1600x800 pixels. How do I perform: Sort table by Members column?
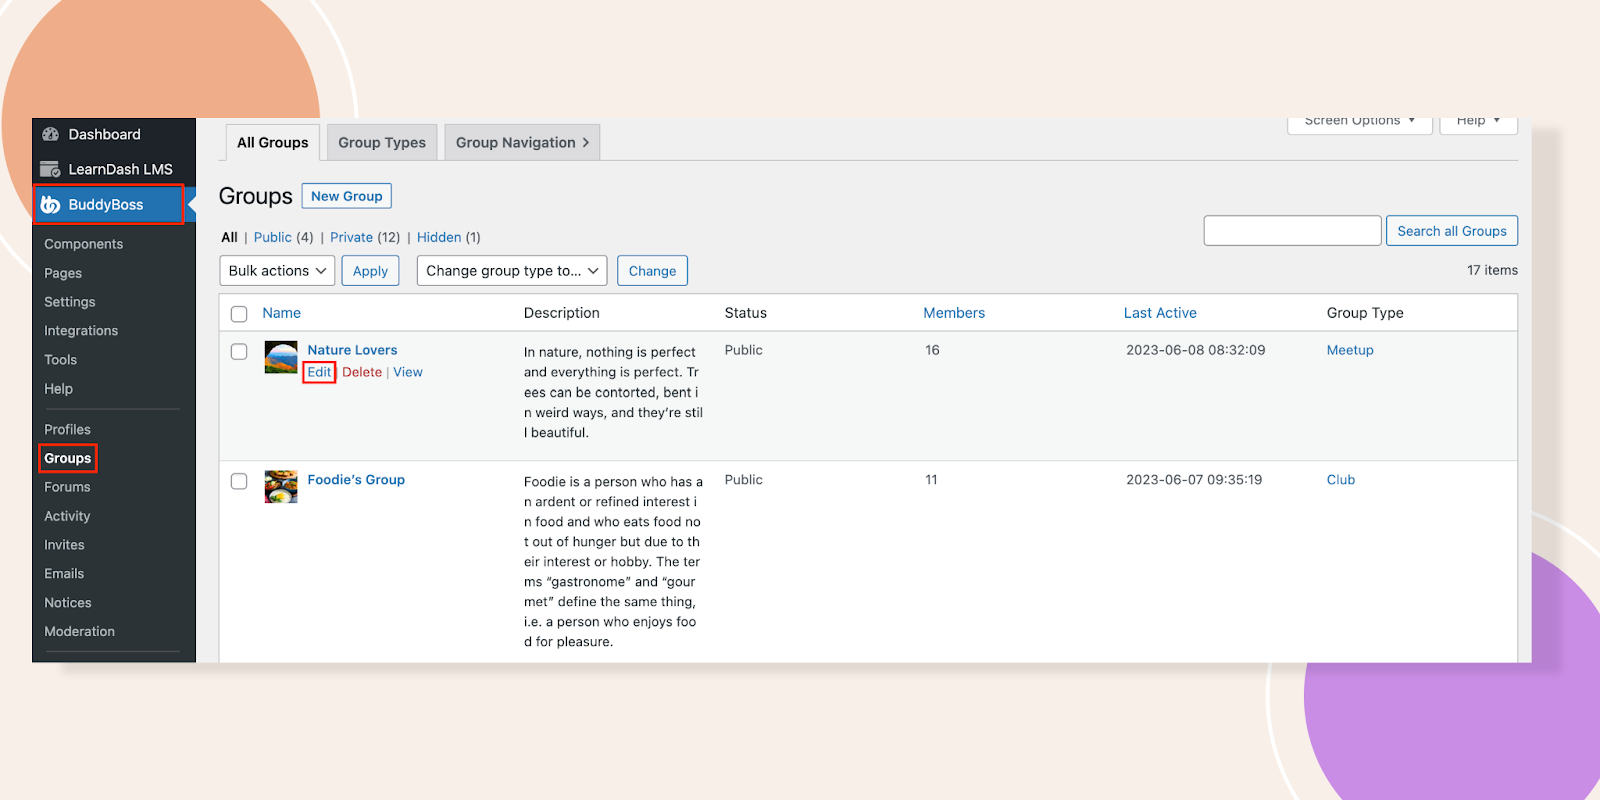(x=954, y=313)
